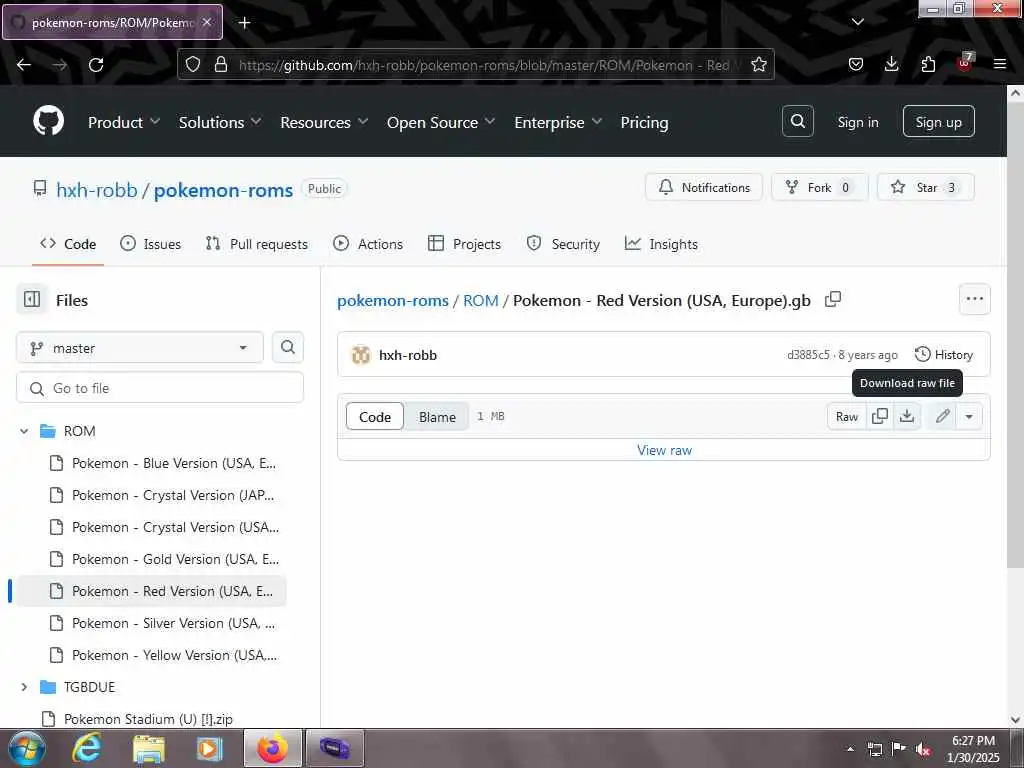Click the Notifications button
This screenshot has width=1024, height=768.
pos(703,187)
